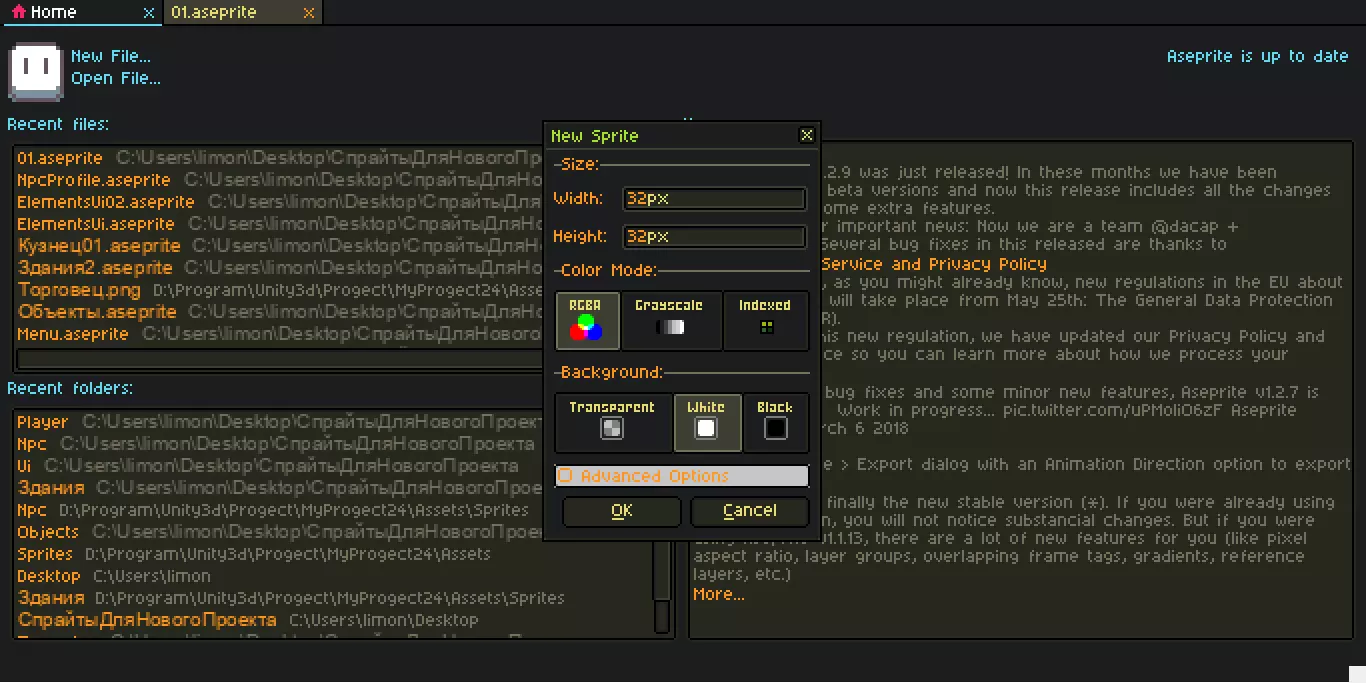Select RGBA color mode
The image size is (1366, 683).
pyautogui.click(x=588, y=321)
